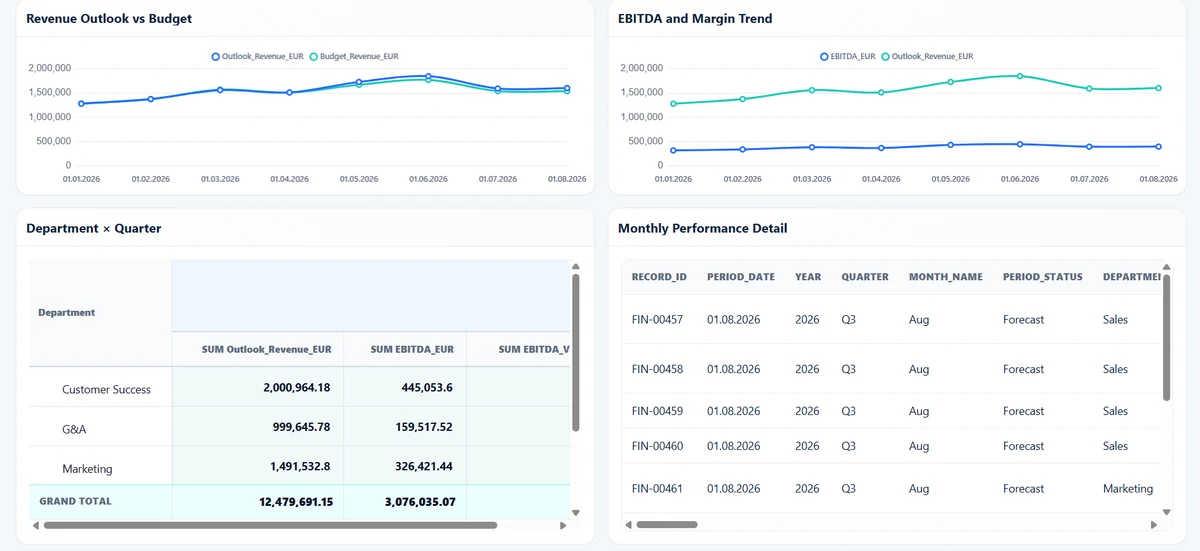Click the Department × Quarter panel title
This screenshot has width=1200, height=551.
[94, 229]
